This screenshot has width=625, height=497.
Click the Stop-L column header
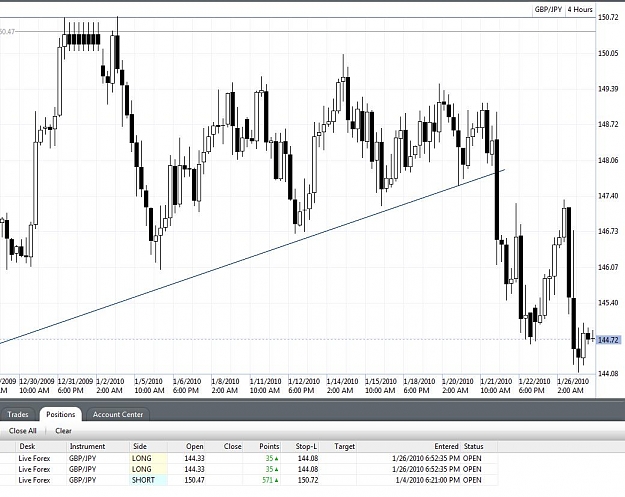(x=306, y=446)
